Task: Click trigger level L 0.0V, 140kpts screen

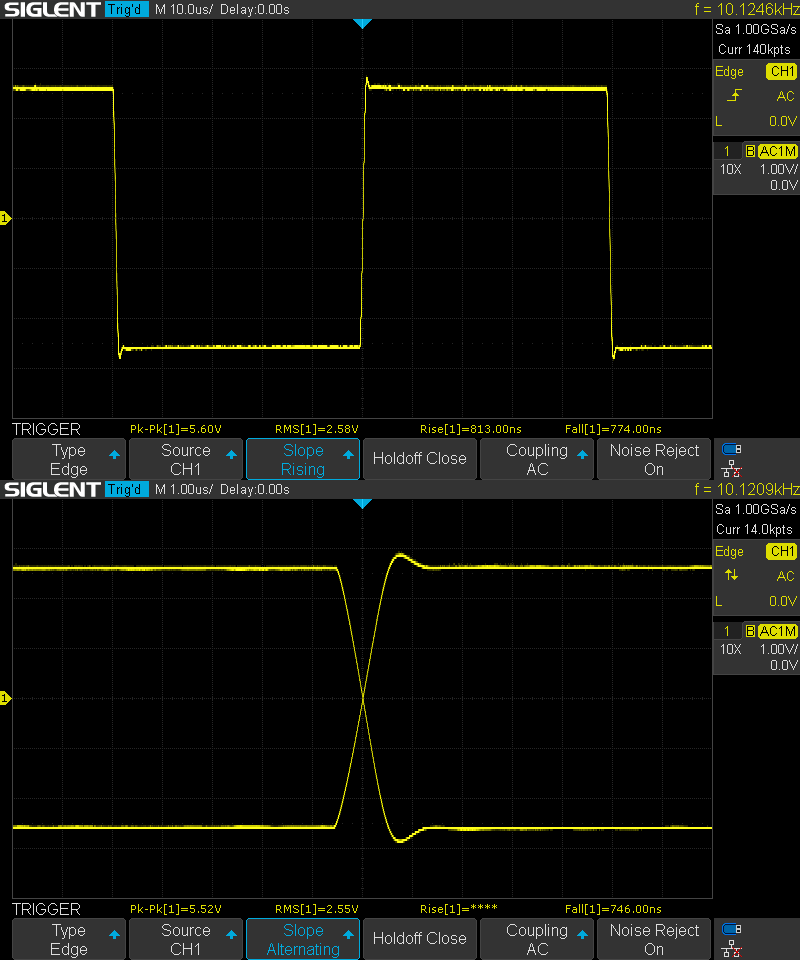Action: click(756, 121)
